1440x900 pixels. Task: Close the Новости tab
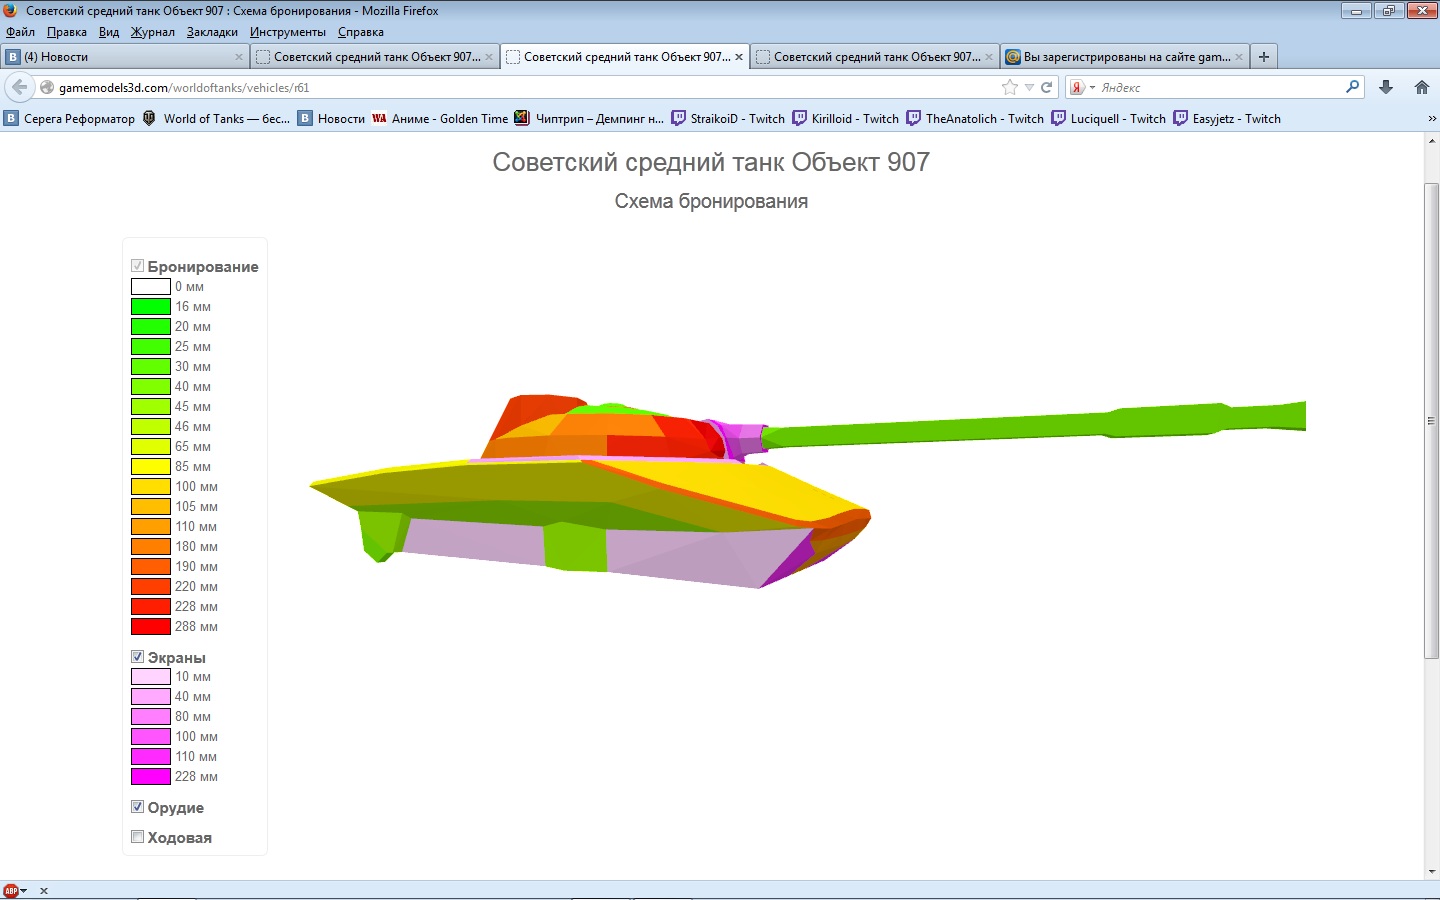(239, 57)
